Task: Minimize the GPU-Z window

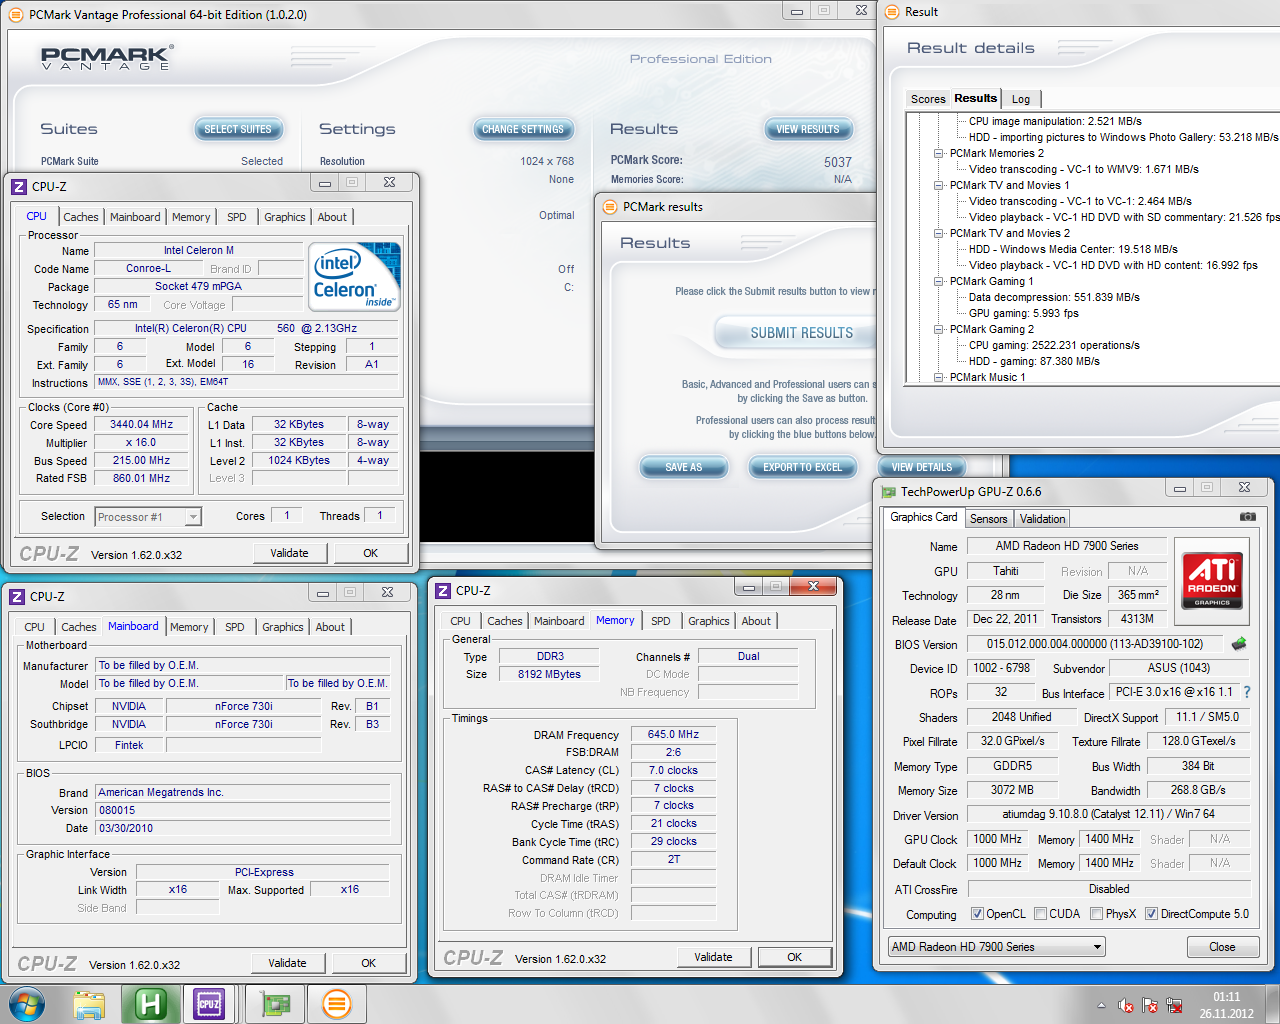Action: [x=1180, y=488]
